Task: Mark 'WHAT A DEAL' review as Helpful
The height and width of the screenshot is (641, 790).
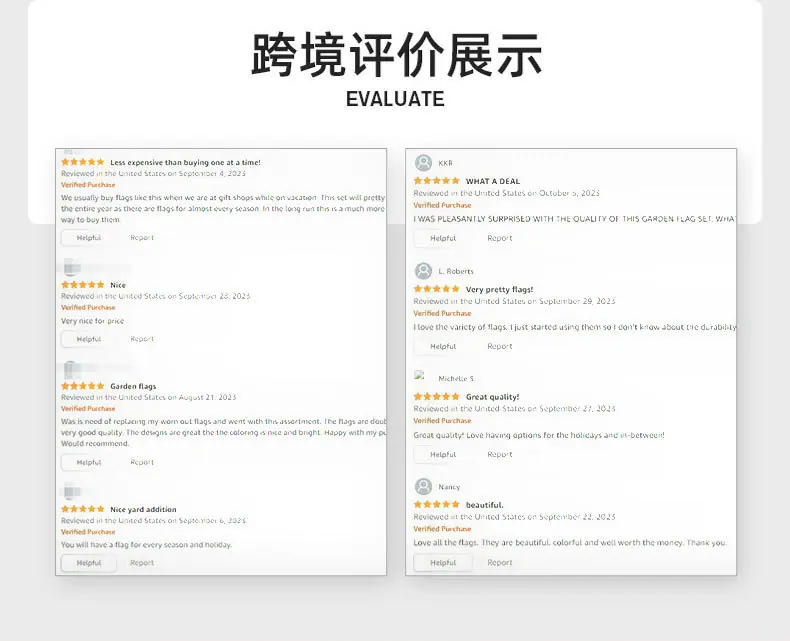Action: click(443, 238)
